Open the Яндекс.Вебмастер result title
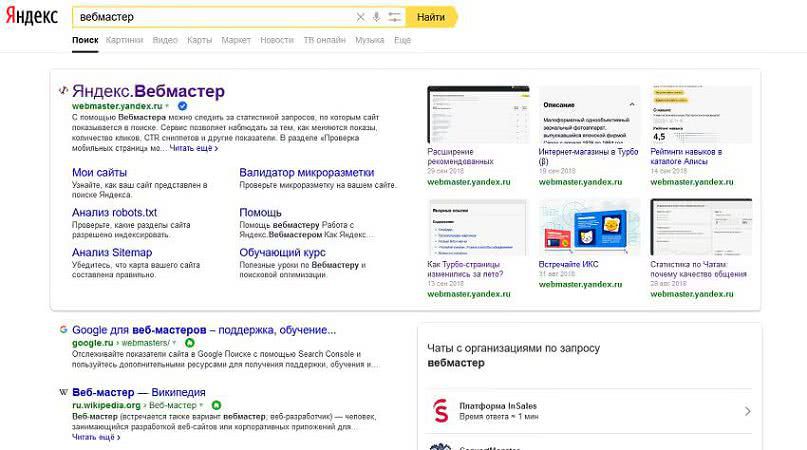The width and height of the screenshot is (807, 450). [148, 91]
